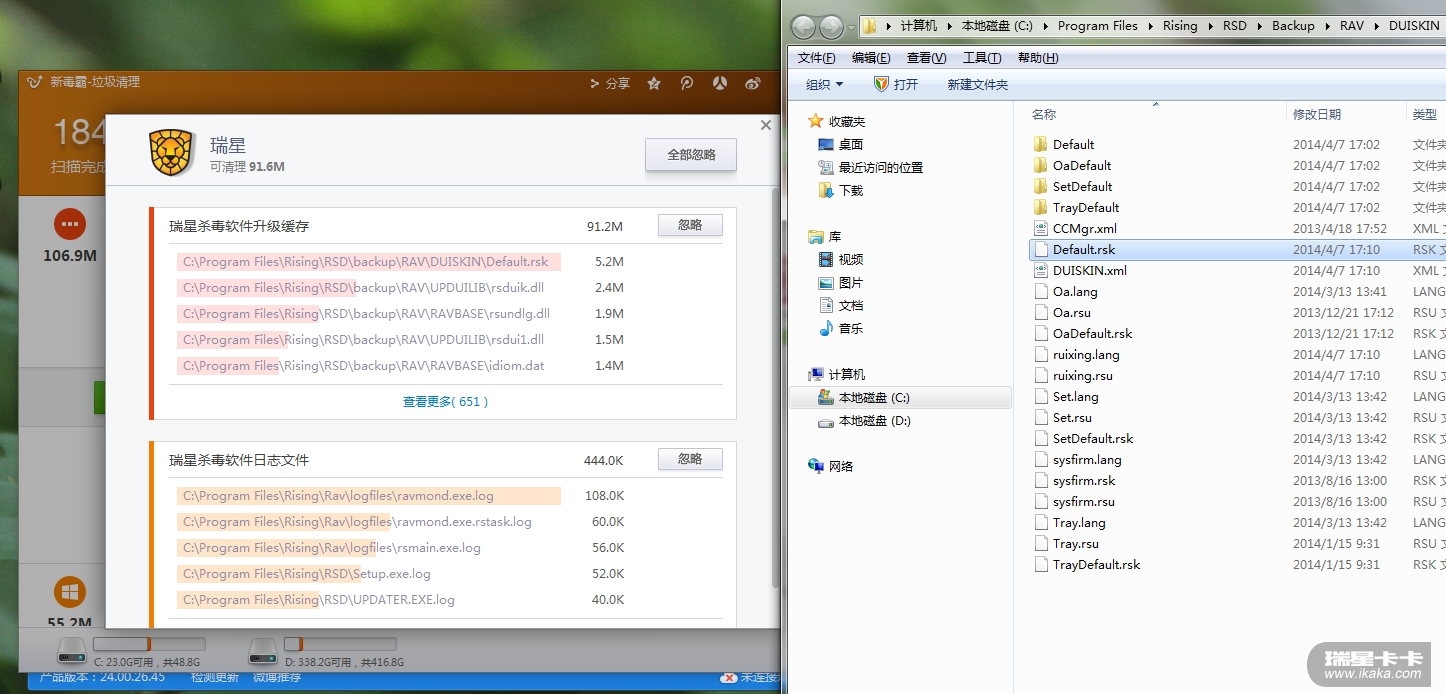Select the TrayDefault folder icon

pyautogui.click(x=1041, y=207)
